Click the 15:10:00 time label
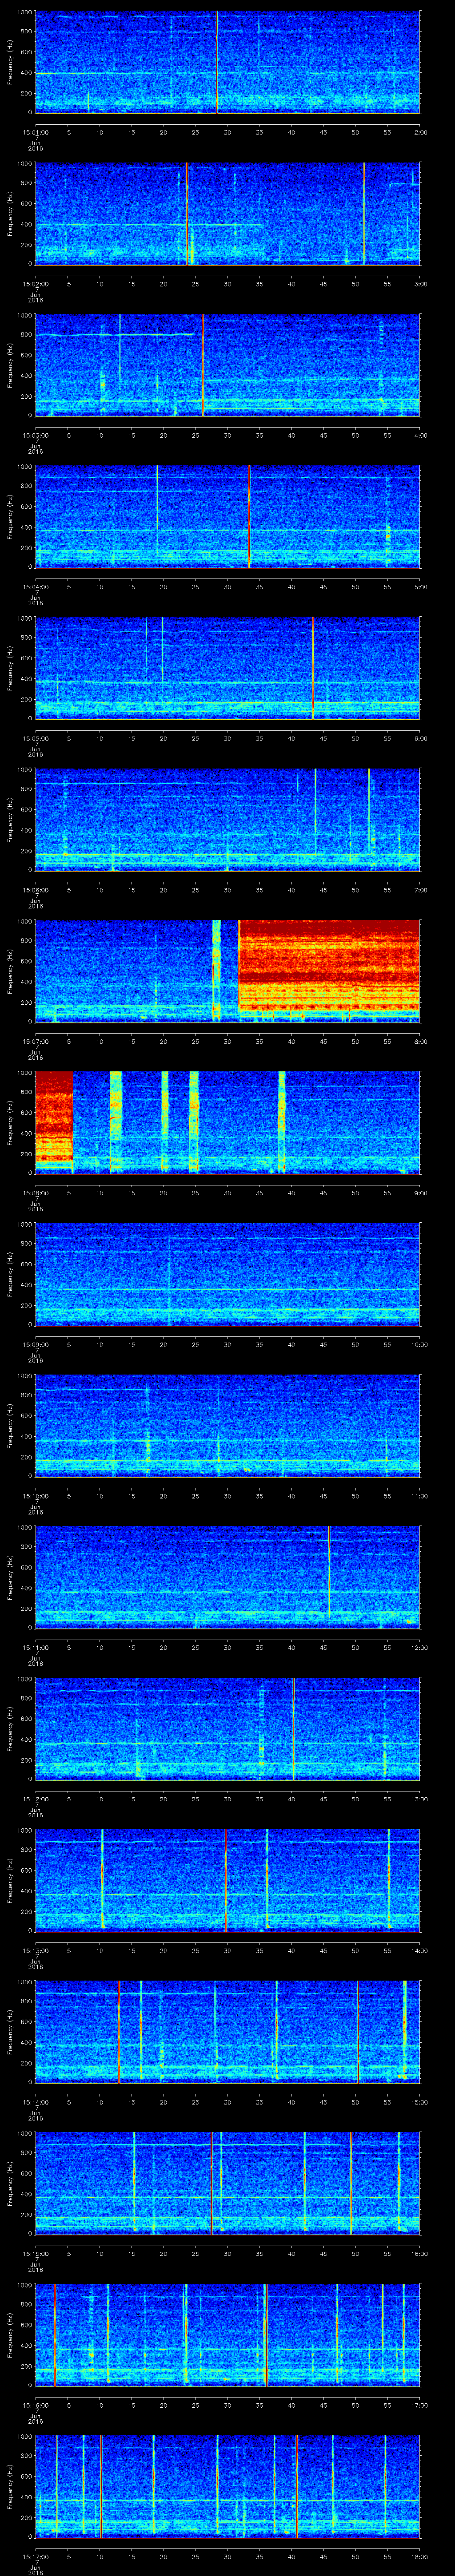455x2576 pixels. pos(35,1495)
